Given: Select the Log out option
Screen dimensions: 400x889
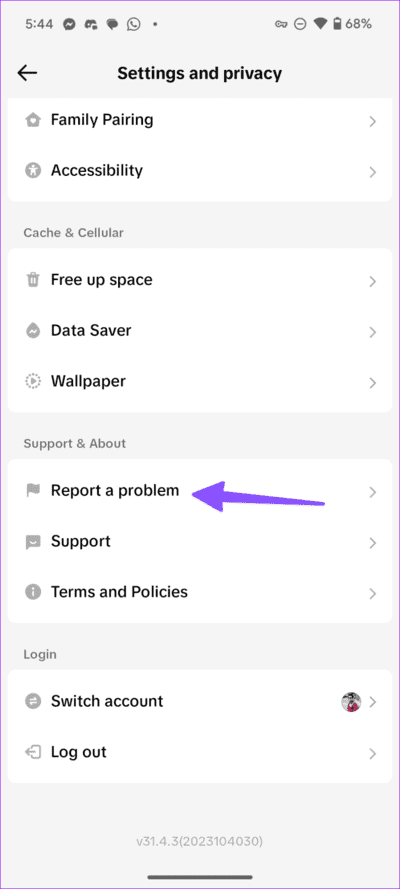Looking at the screenshot, I should [200, 753].
